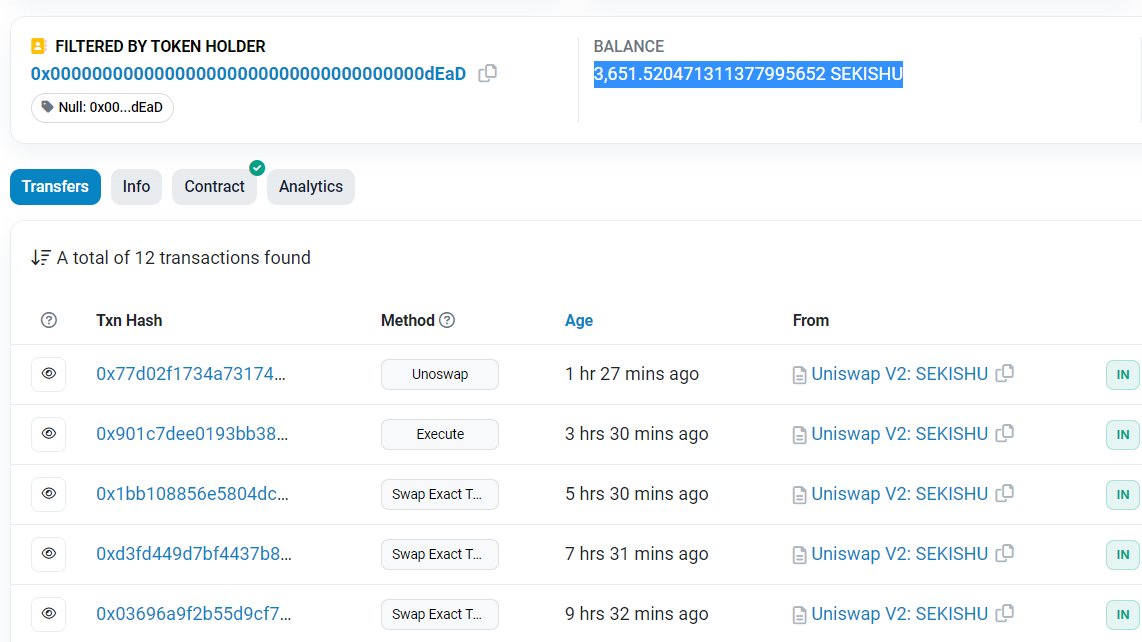Open Uniswap V2: SEKISHU link in 3 hrs row
Screen dimensions: 1142x642
pyautogui.click(x=899, y=434)
